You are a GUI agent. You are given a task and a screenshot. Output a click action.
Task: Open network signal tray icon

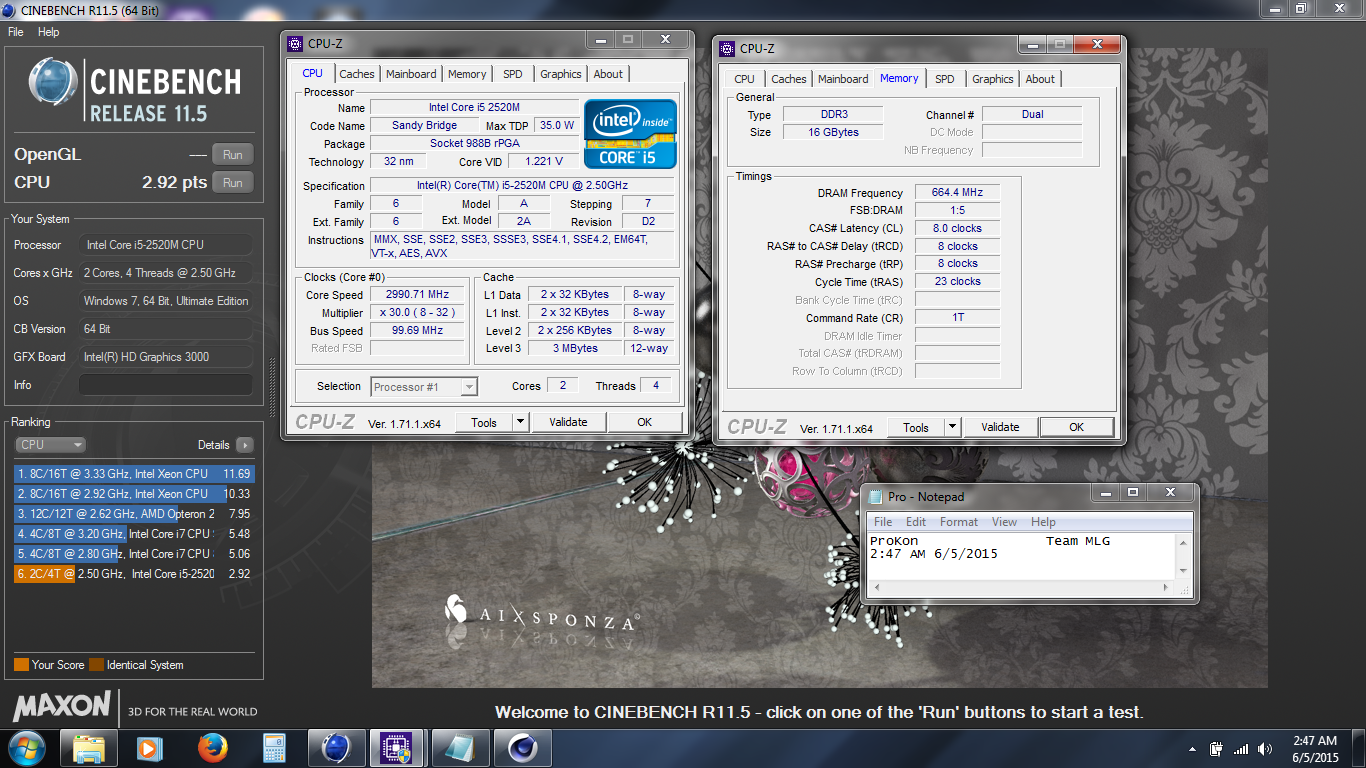(x=1241, y=749)
